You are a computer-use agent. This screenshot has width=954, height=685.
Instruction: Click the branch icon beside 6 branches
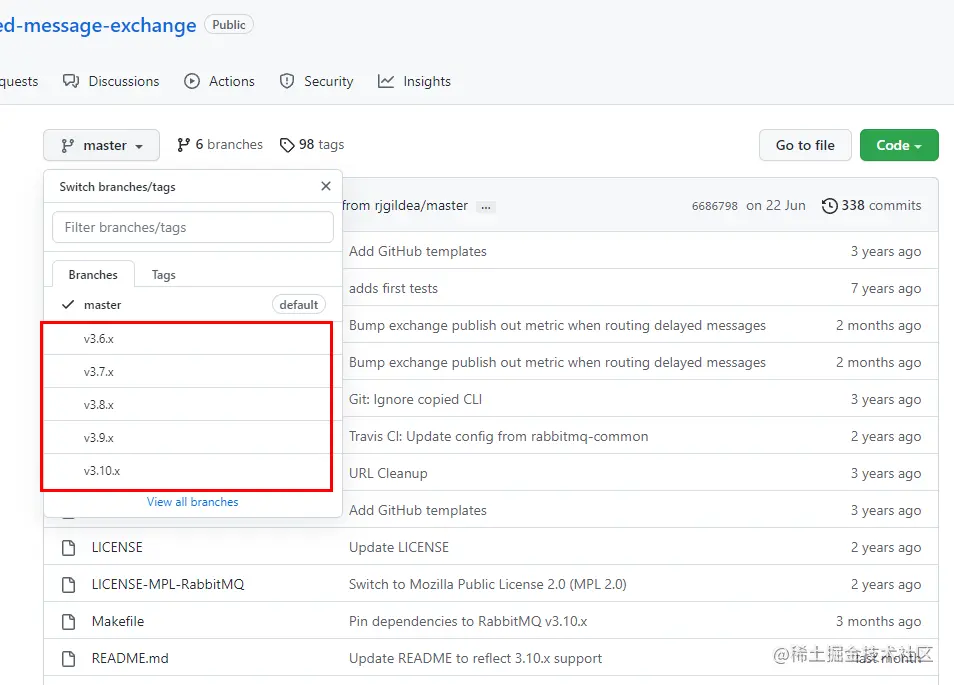(x=183, y=145)
